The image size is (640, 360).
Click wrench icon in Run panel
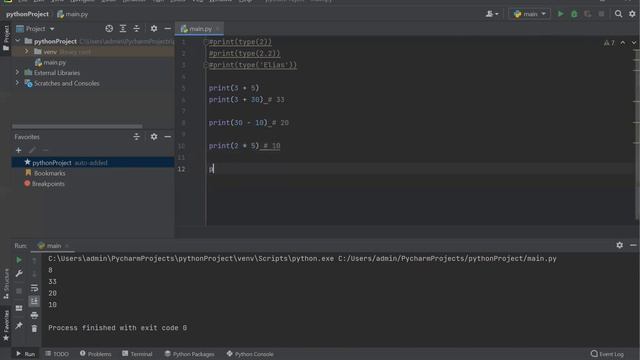19,273
